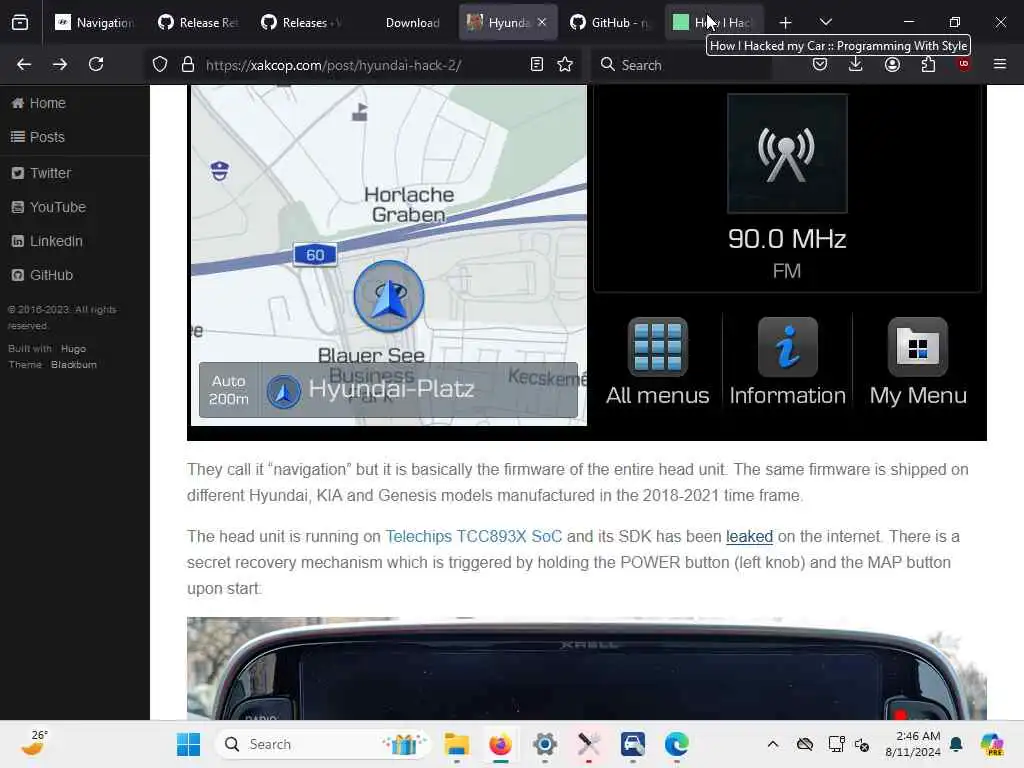1024x768 pixels.
Task: Close the active Hyundai tab
Action: [542, 22]
